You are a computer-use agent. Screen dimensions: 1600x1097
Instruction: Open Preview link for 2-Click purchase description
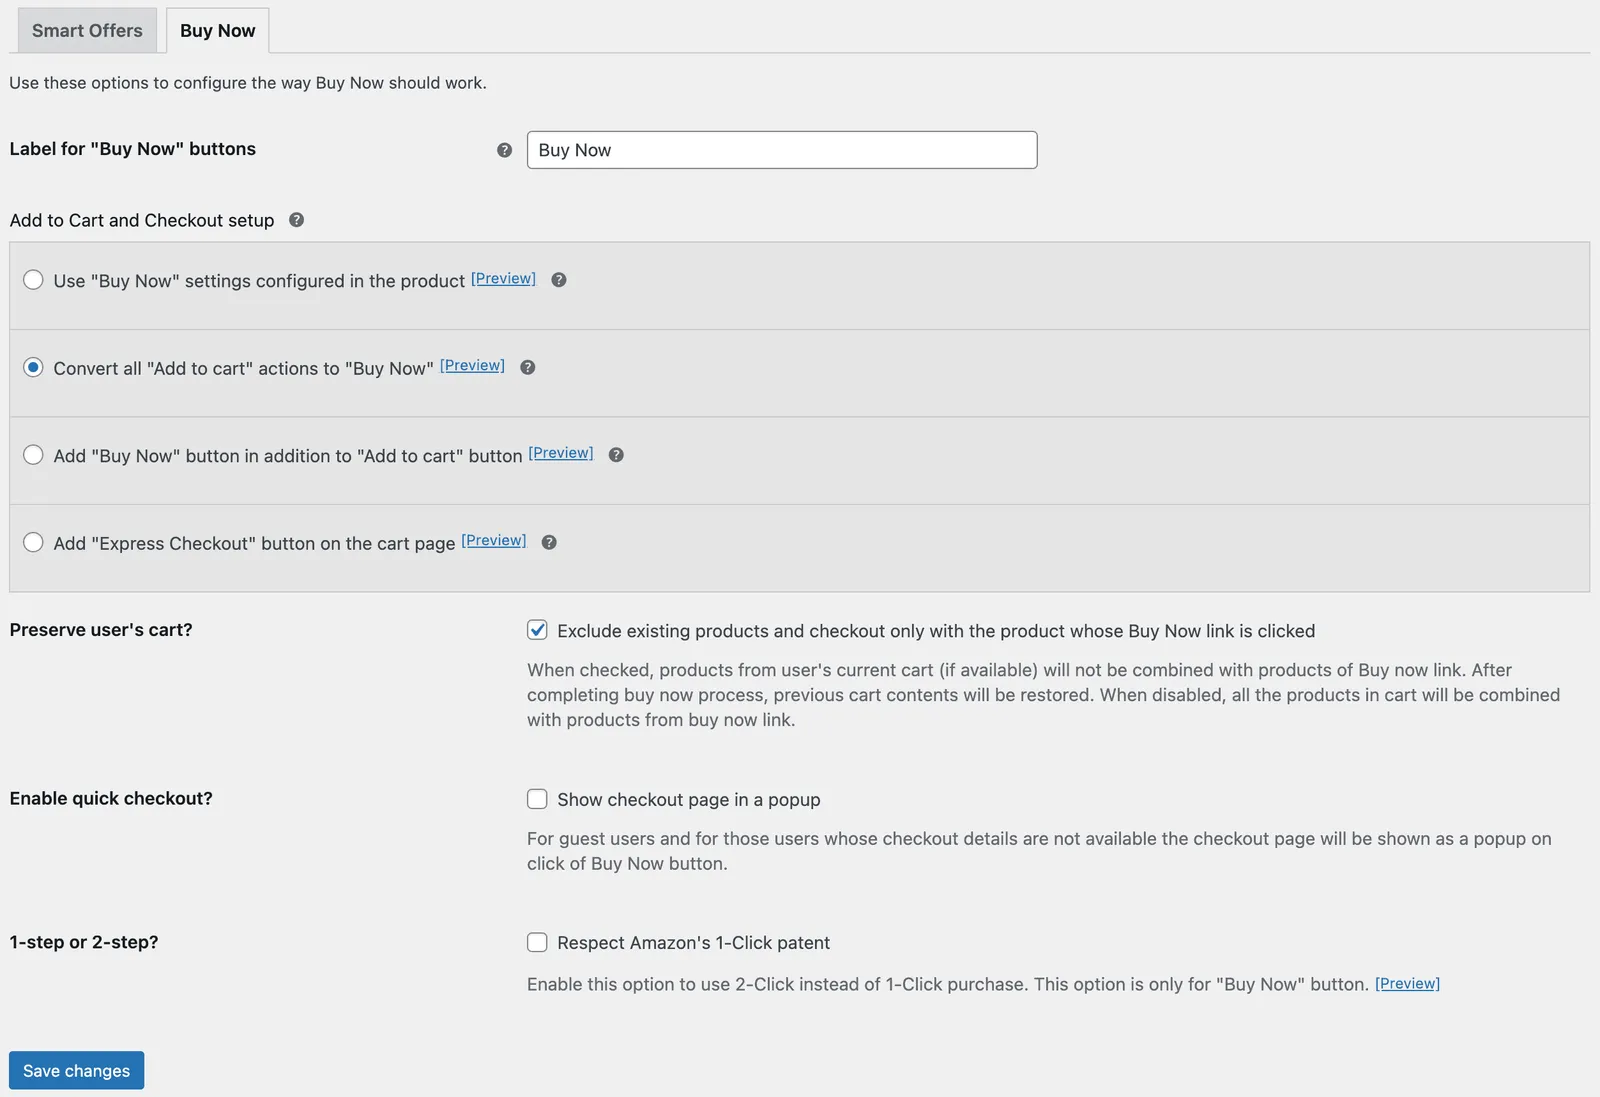[1407, 984]
